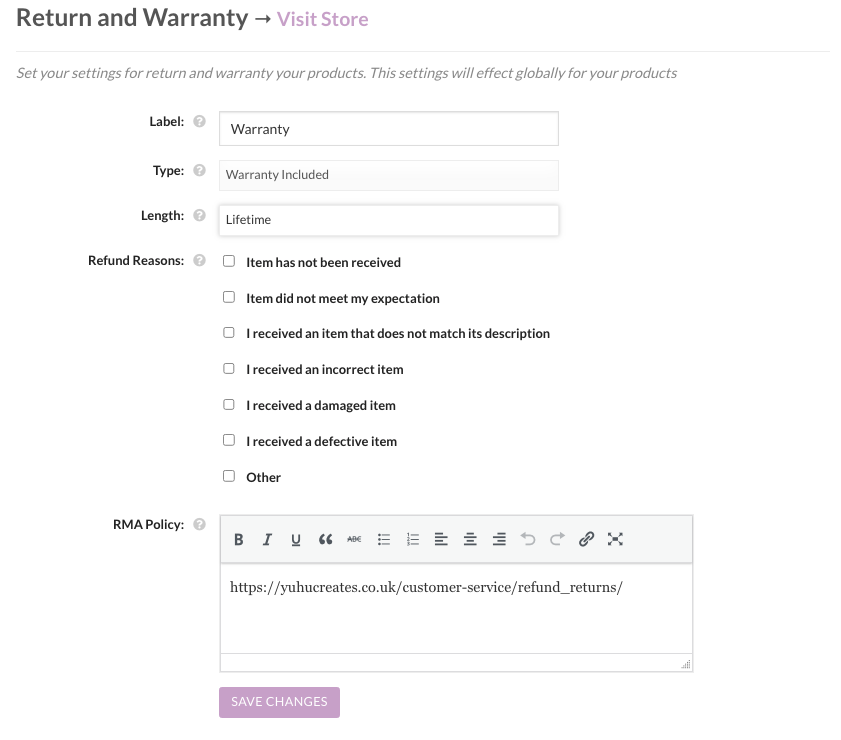This screenshot has width=841, height=740.
Task: Click the 'RMA Policy:' label text
Action: [149, 524]
